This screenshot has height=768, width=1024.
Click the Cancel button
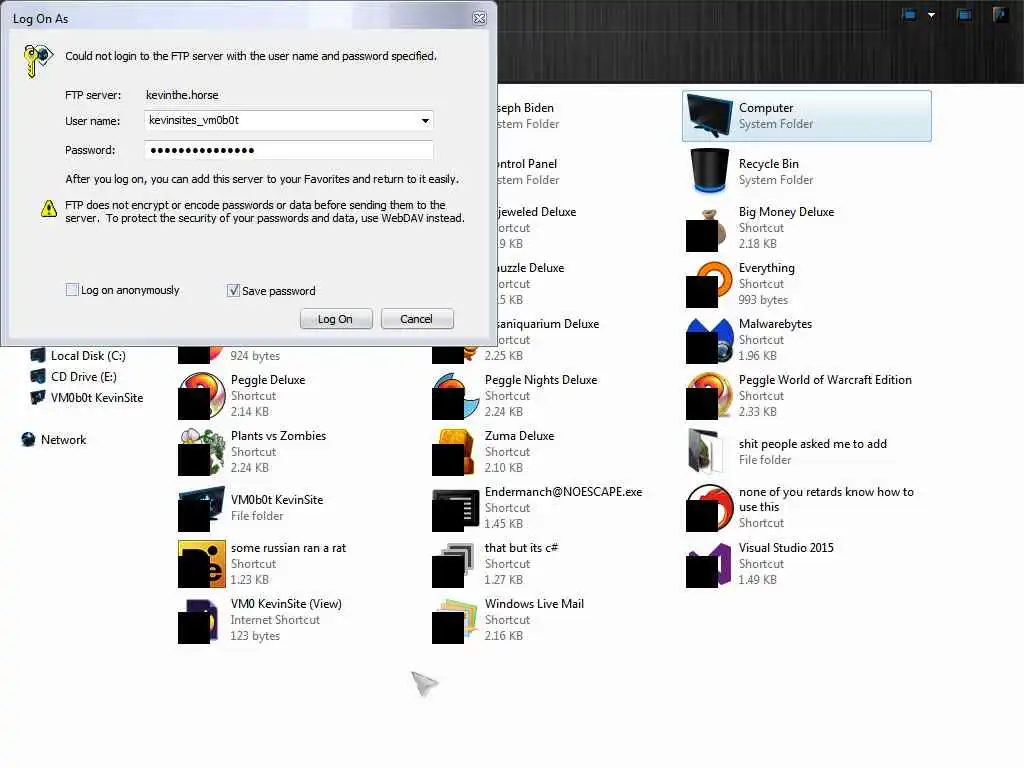(x=417, y=319)
